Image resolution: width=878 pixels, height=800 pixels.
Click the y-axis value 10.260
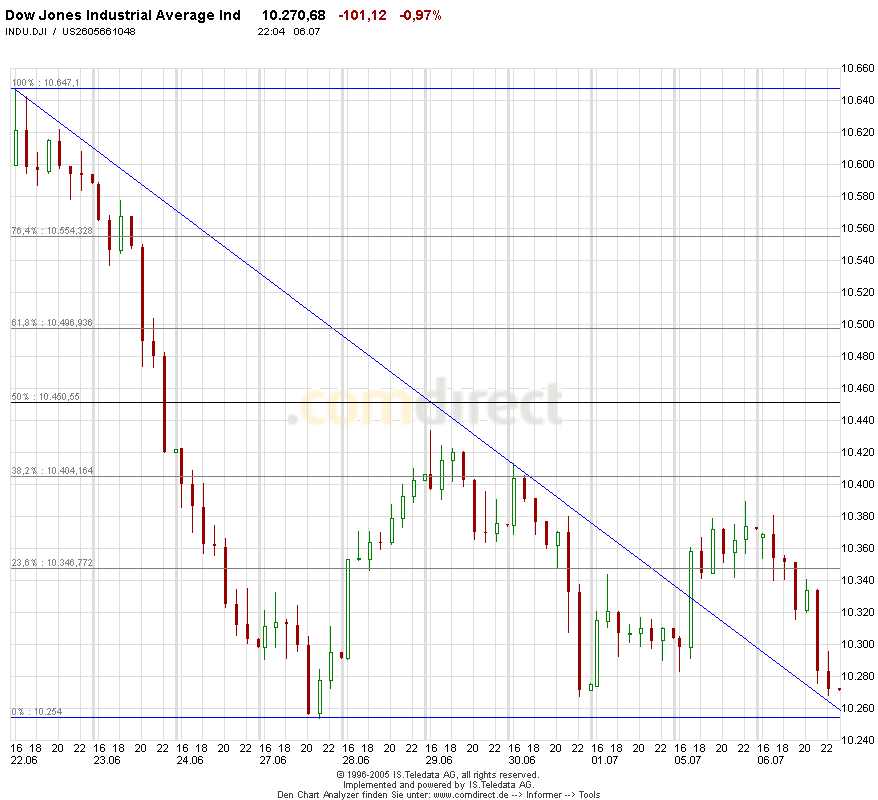click(857, 708)
